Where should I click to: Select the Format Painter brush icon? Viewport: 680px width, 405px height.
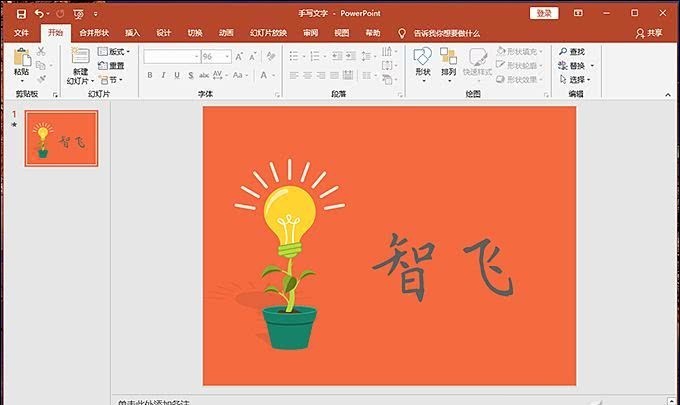[41, 79]
